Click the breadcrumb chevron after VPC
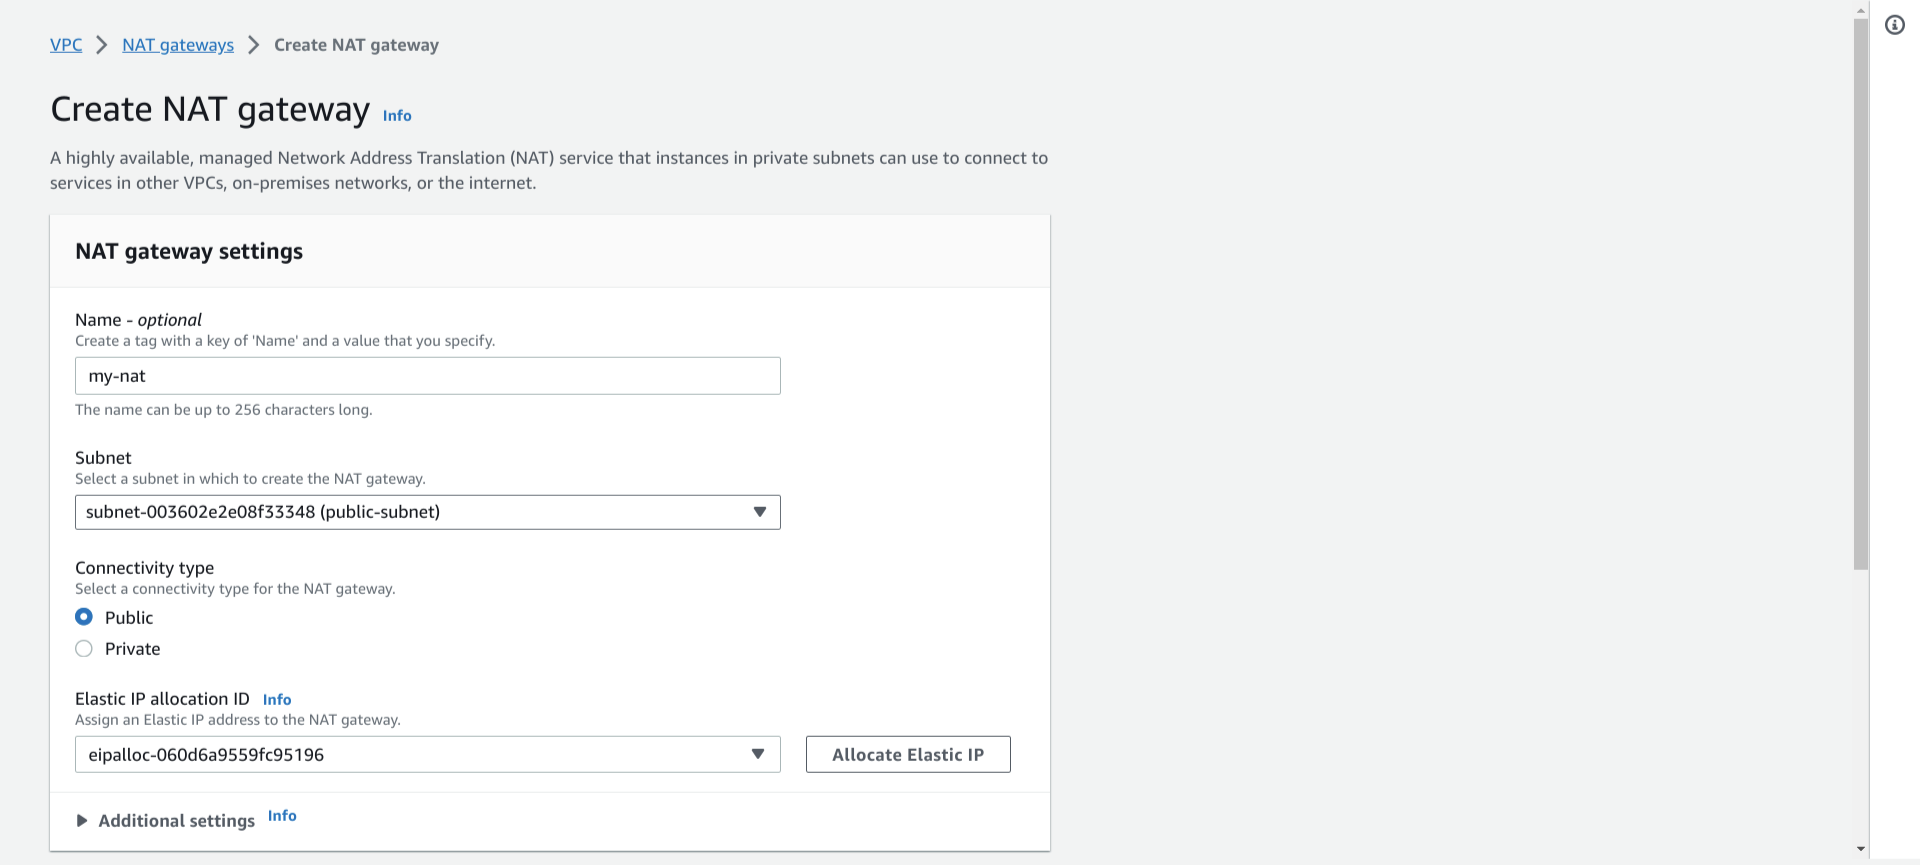The image size is (1920, 865). (102, 45)
